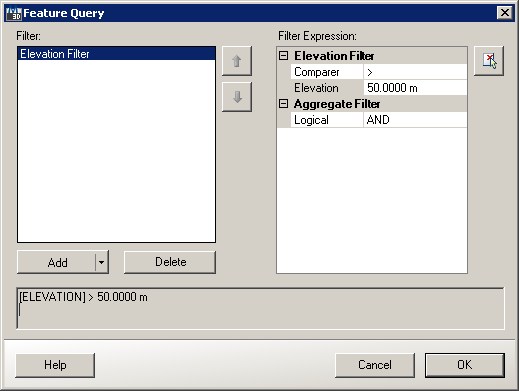Click the Feature Query title bar app icon
The height and width of the screenshot is (391, 519).
[x=14, y=13]
